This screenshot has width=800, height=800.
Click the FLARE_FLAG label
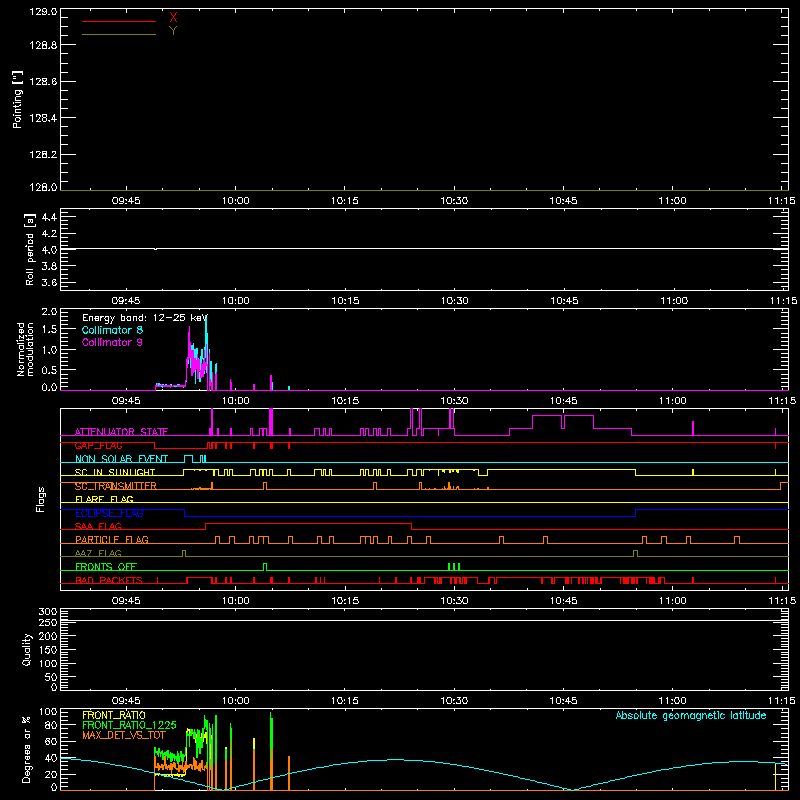[x=104, y=499]
